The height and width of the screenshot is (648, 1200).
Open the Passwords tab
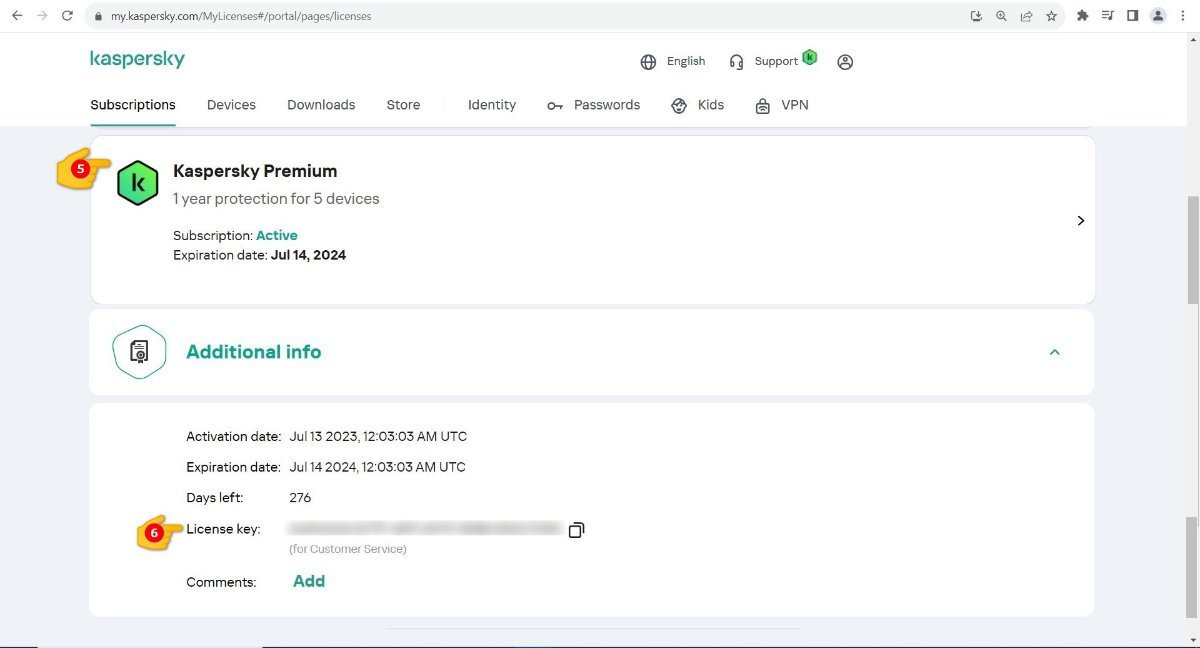tap(607, 105)
